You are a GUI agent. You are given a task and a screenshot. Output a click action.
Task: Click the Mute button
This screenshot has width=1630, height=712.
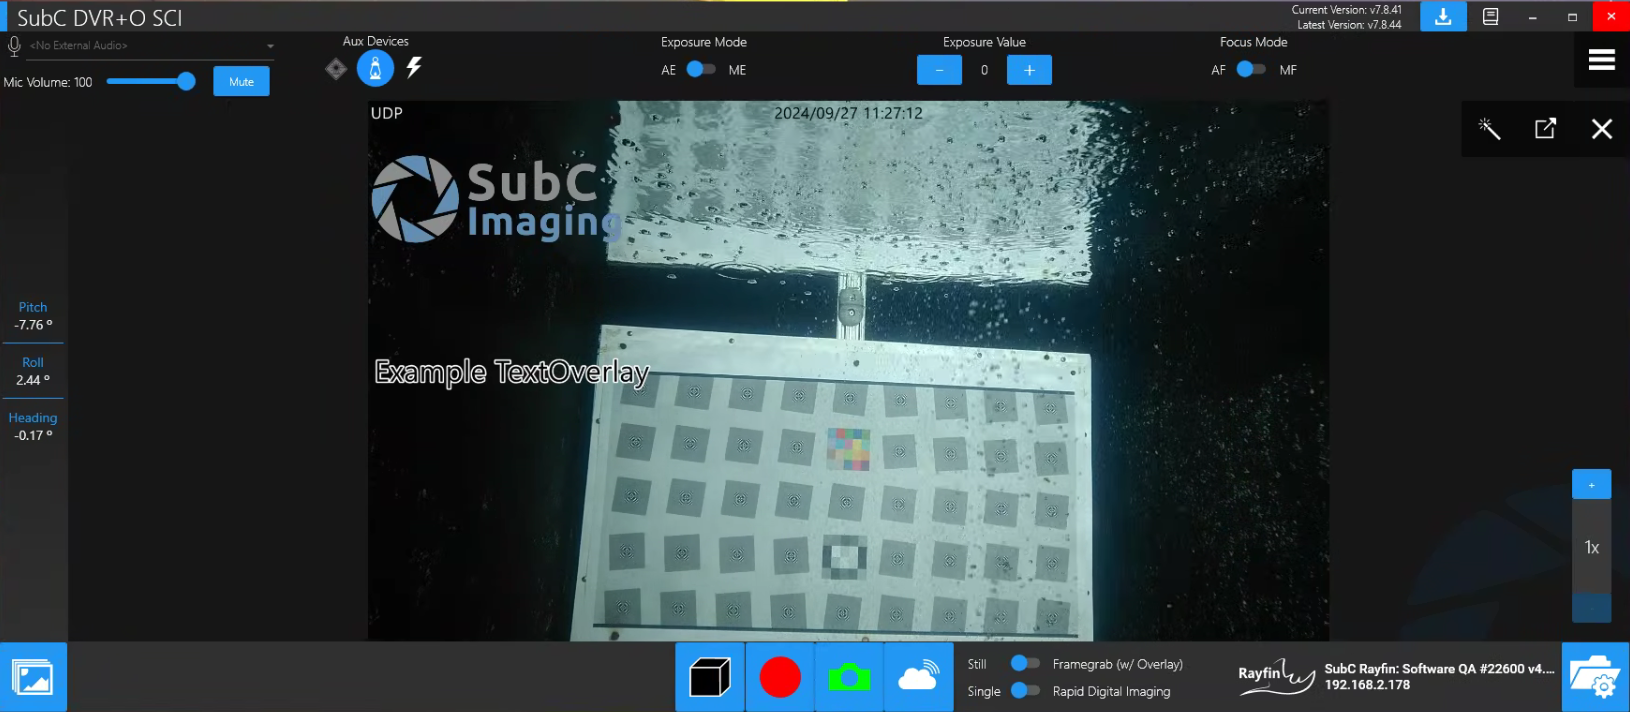pos(241,82)
